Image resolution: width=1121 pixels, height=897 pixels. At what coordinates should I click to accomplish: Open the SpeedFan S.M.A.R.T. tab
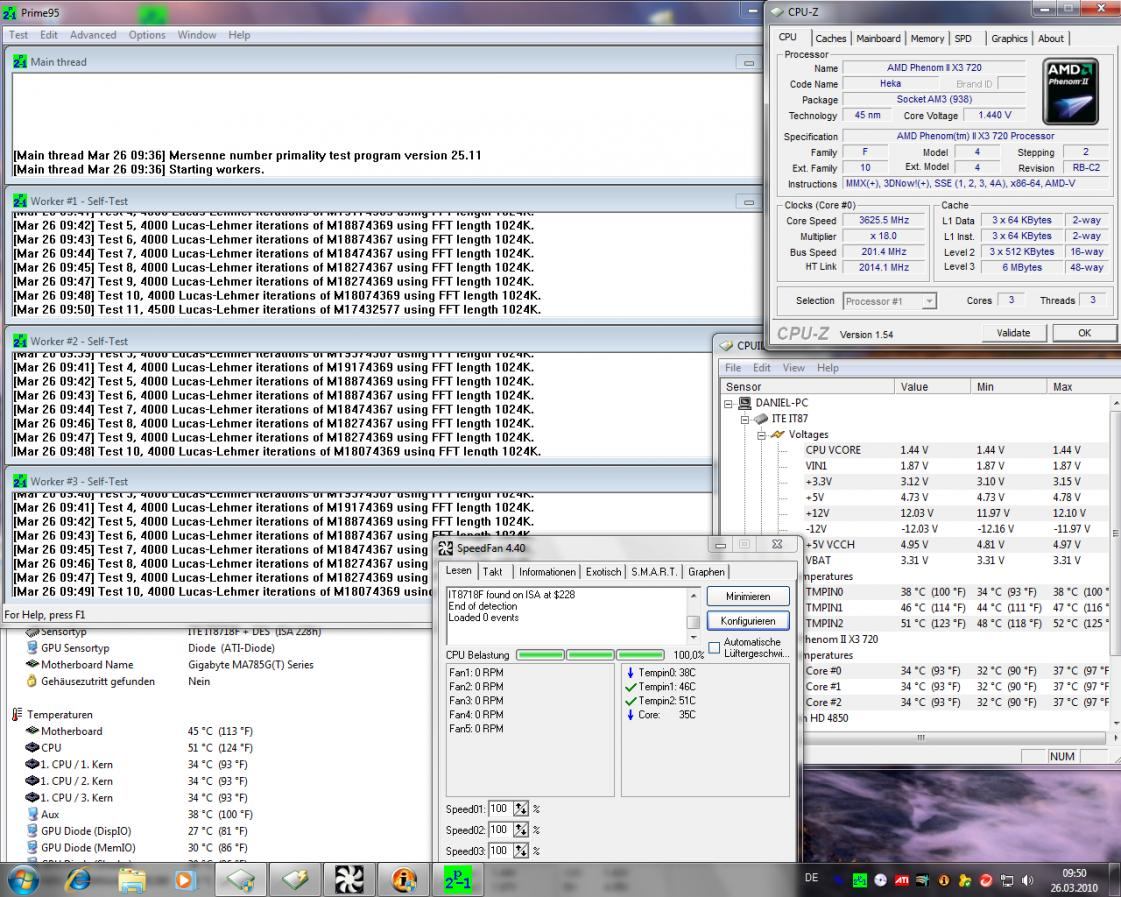[654, 572]
